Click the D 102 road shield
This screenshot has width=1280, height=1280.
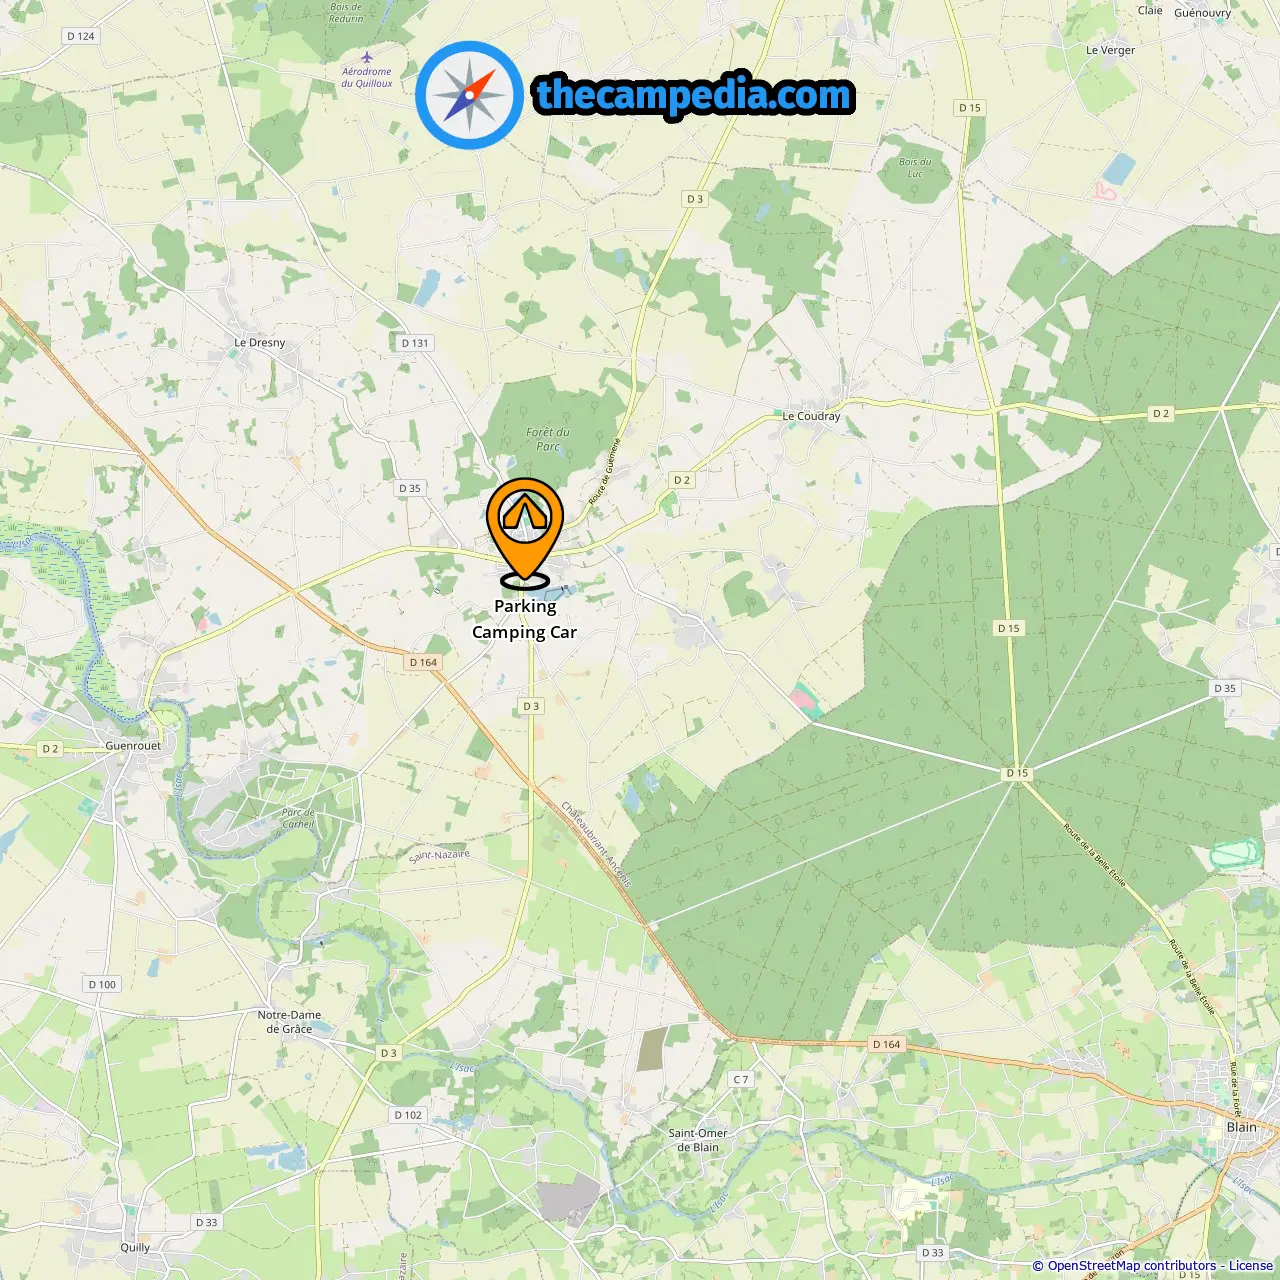(408, 1115)
